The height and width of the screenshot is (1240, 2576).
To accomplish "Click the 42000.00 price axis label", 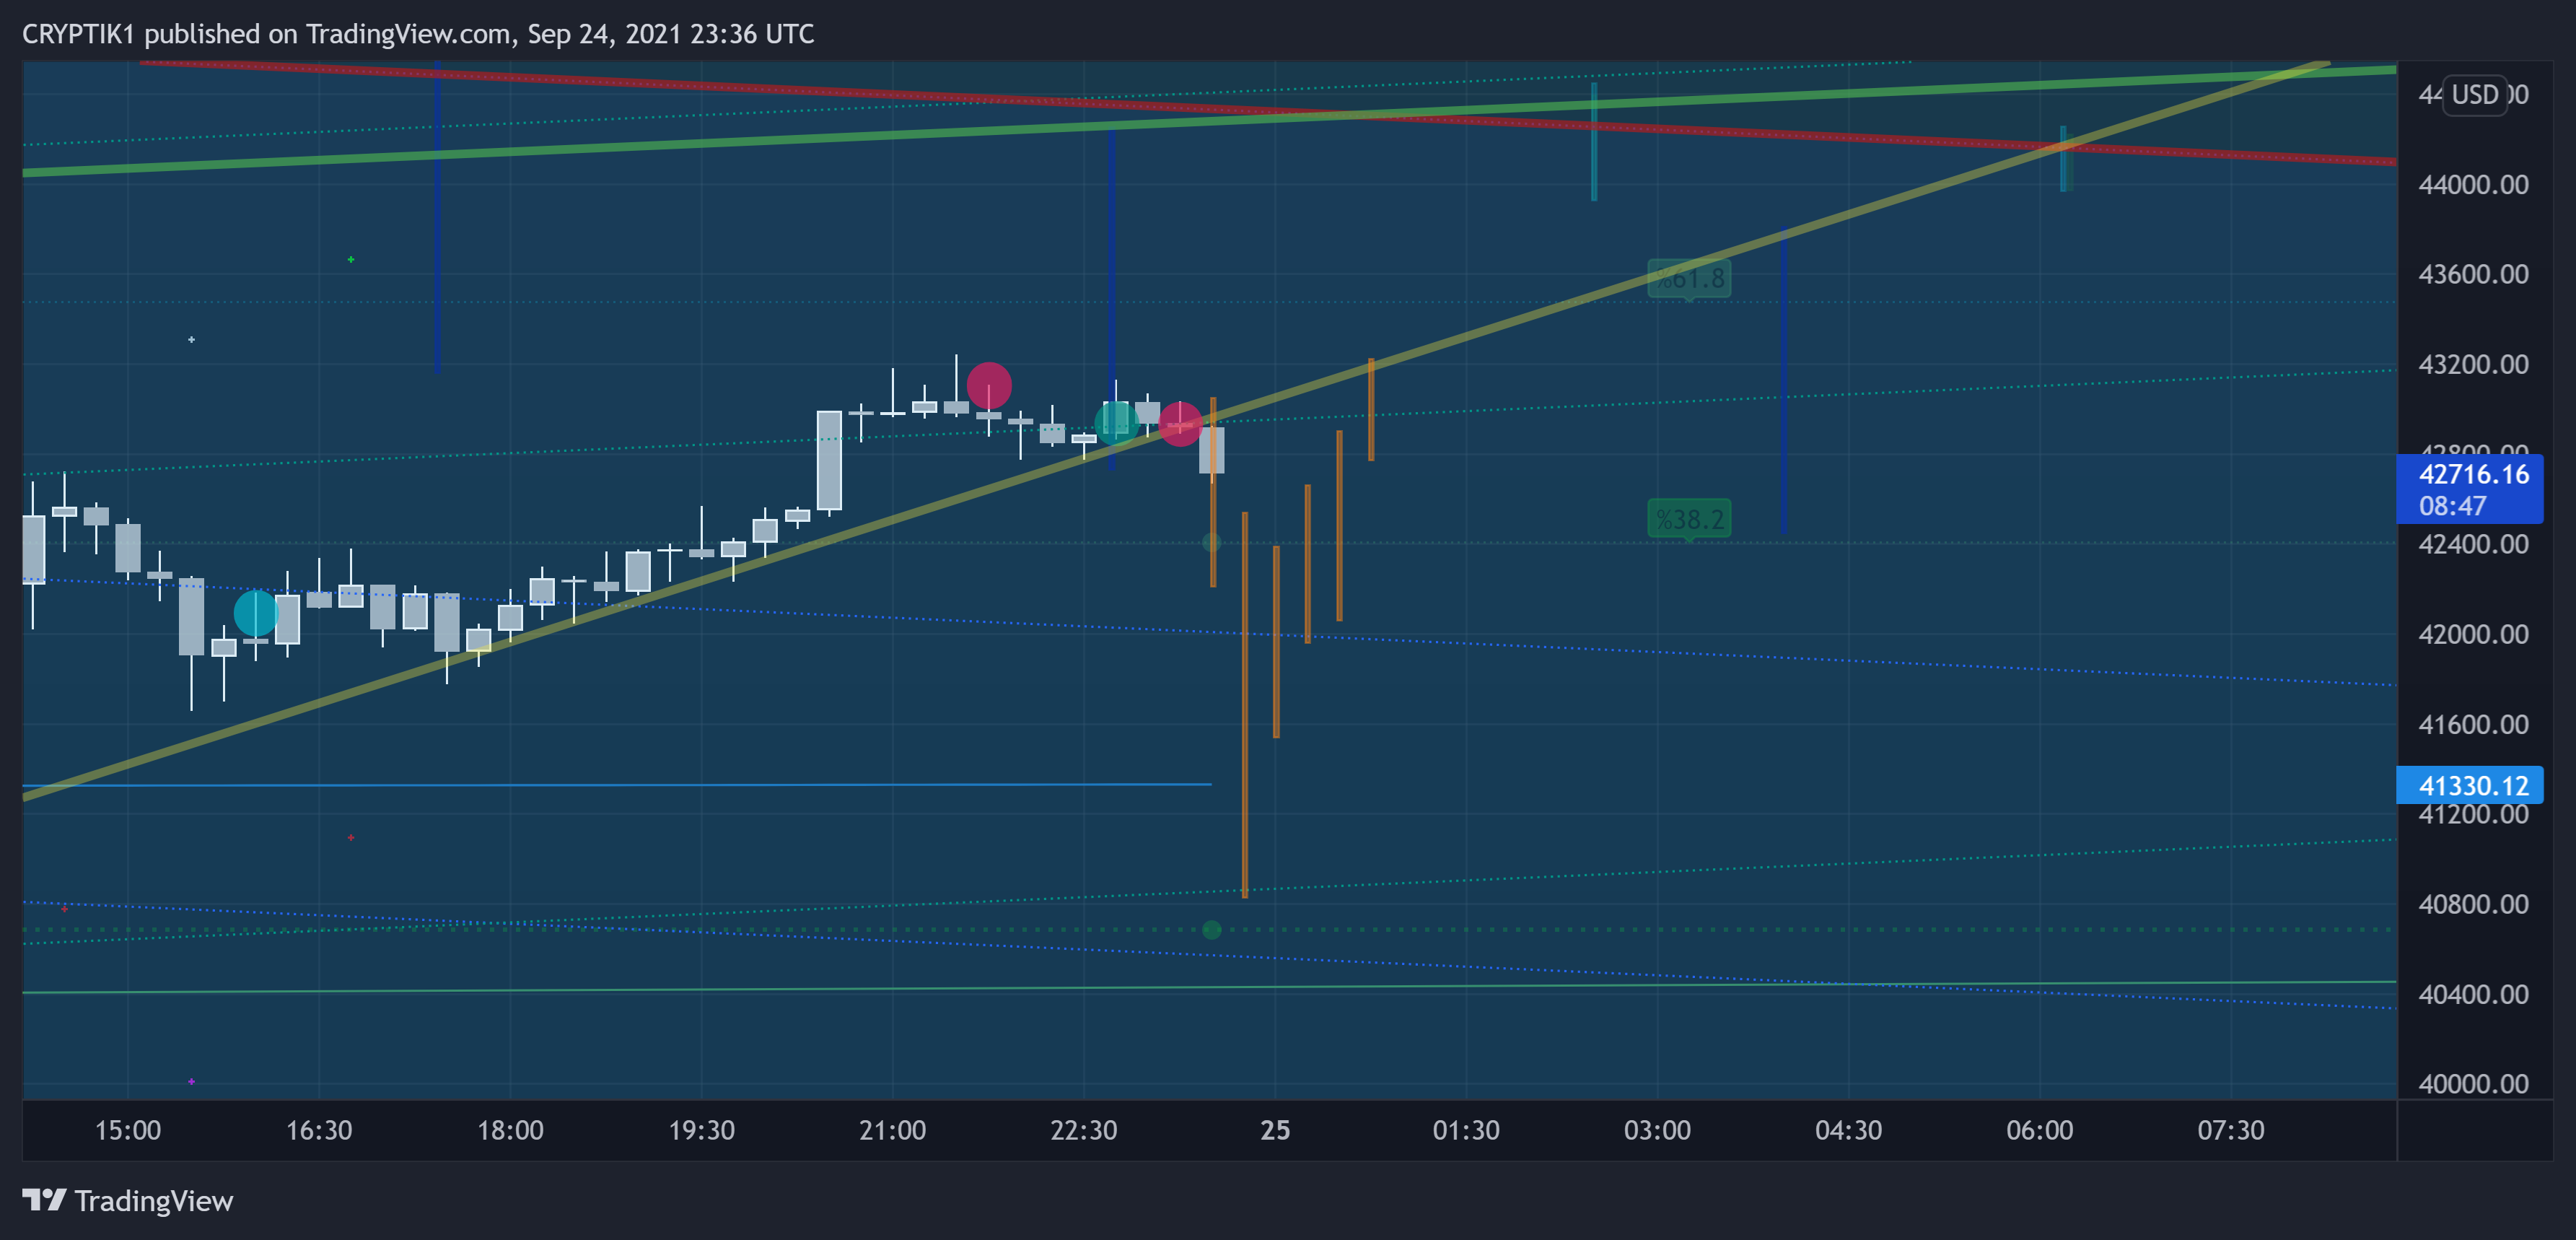I will tap(2473, 634).
